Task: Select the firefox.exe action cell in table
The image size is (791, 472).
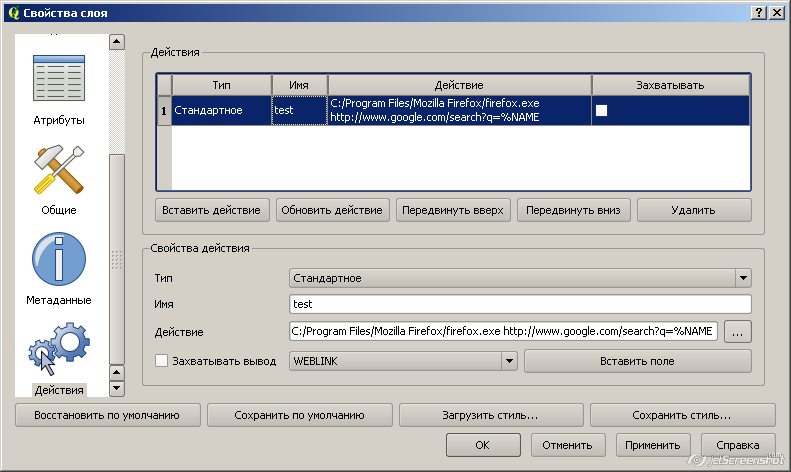Action: pos(459,110)
